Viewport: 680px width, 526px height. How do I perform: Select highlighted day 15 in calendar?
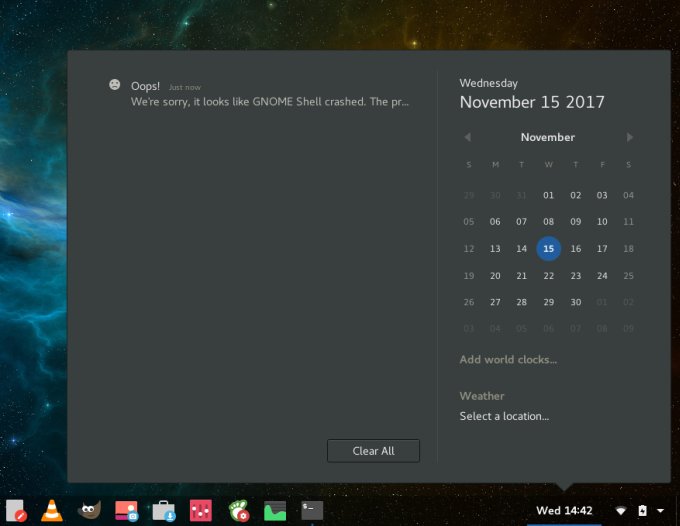(549, 248)
